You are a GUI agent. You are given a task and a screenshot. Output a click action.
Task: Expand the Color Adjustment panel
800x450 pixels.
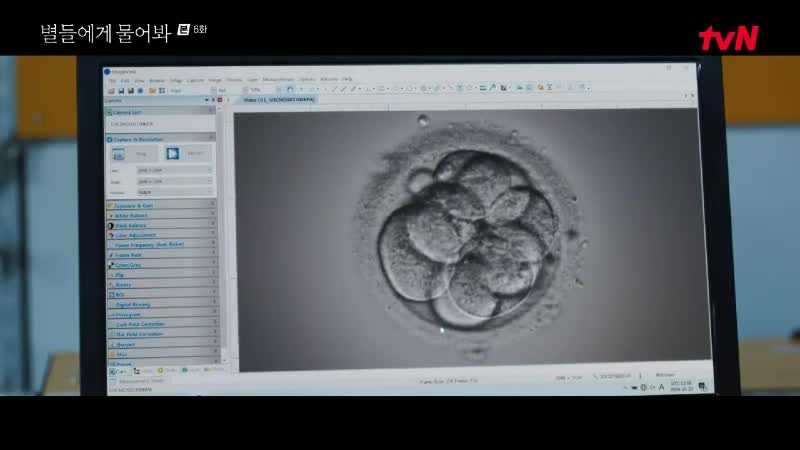click(x=162, y=235)
